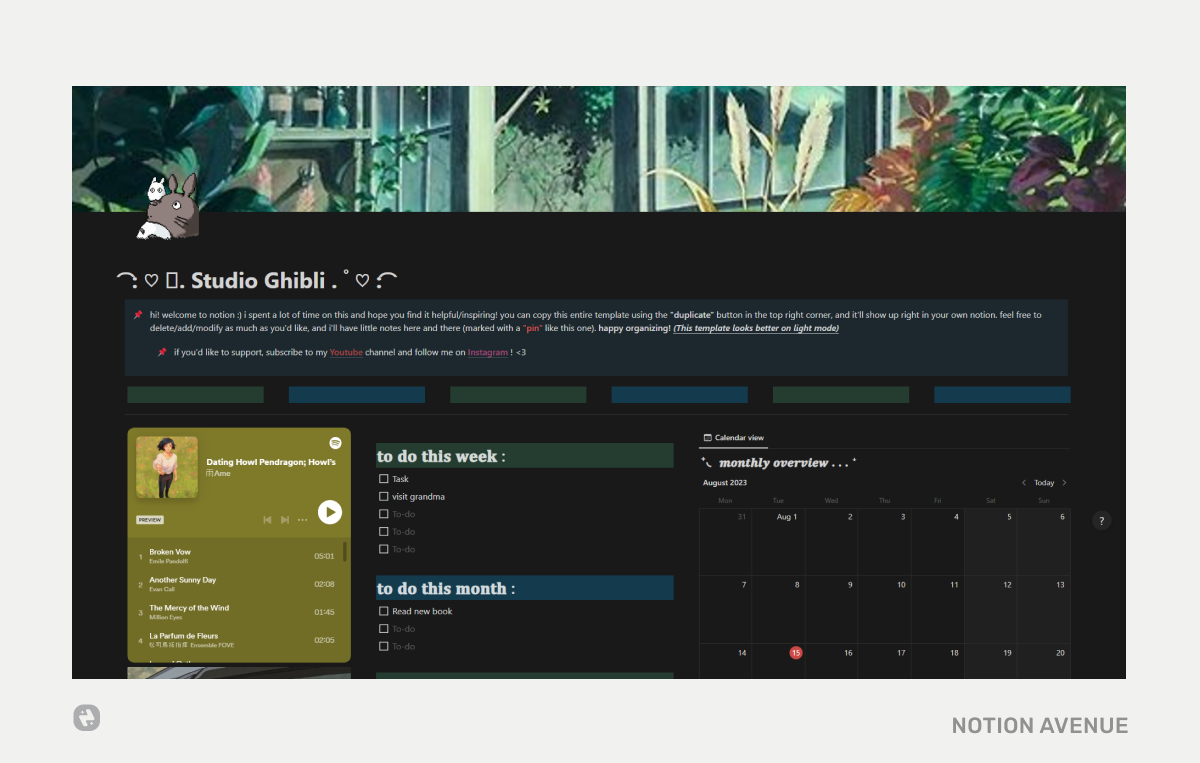Click the artist name 'Evan Call'
The width and height of the screenshot is (1200, 763).
pyautogui.click(x=162, y=590)
